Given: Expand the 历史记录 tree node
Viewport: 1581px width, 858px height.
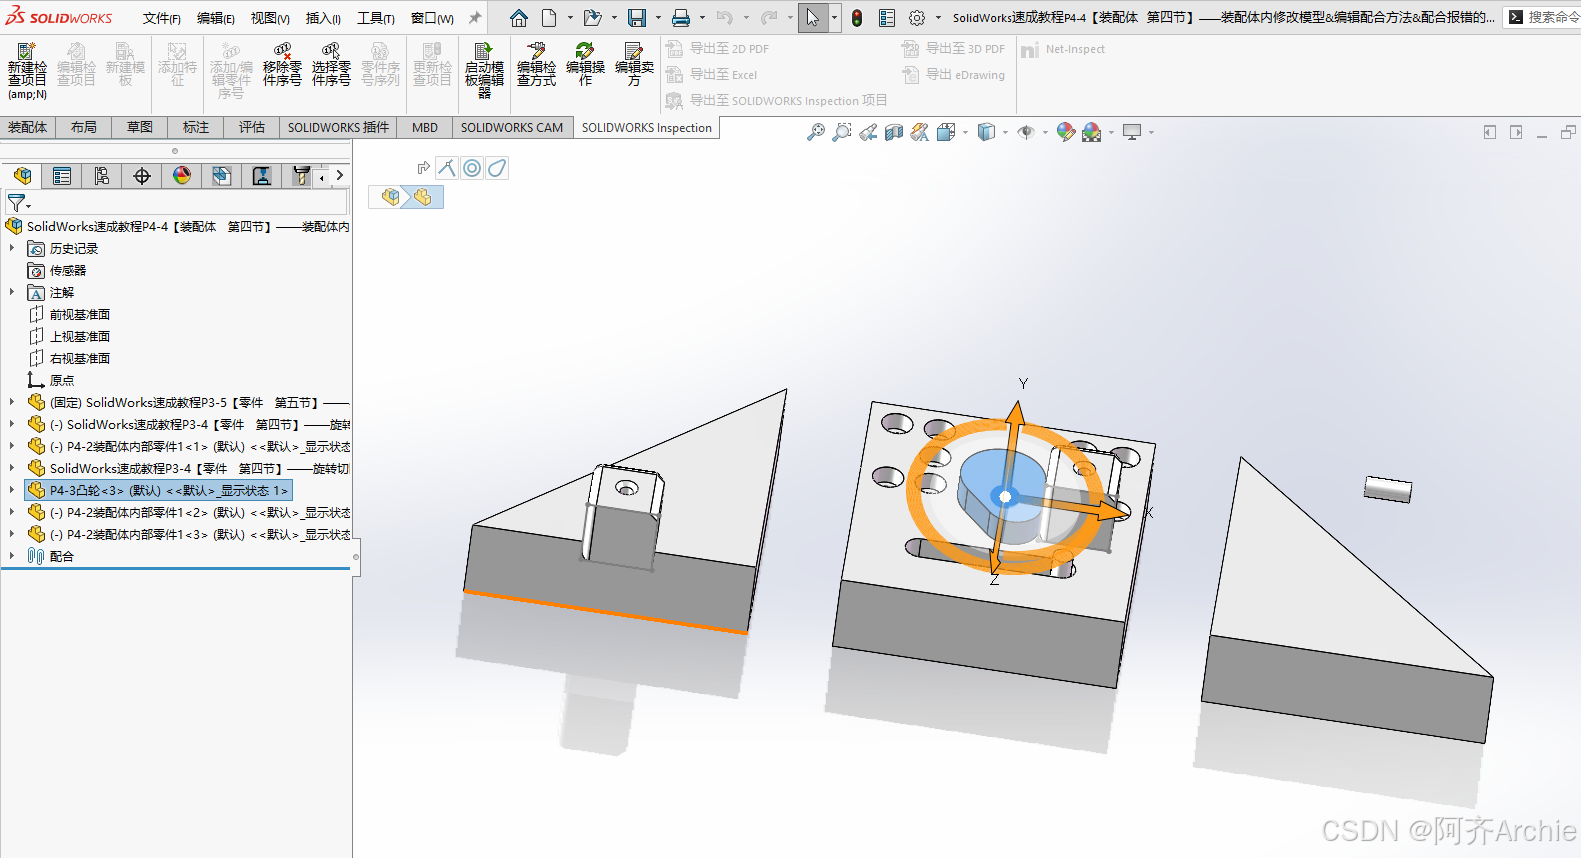Looking at the screenshot, I should pyautogui.click(x=12, y=248).
